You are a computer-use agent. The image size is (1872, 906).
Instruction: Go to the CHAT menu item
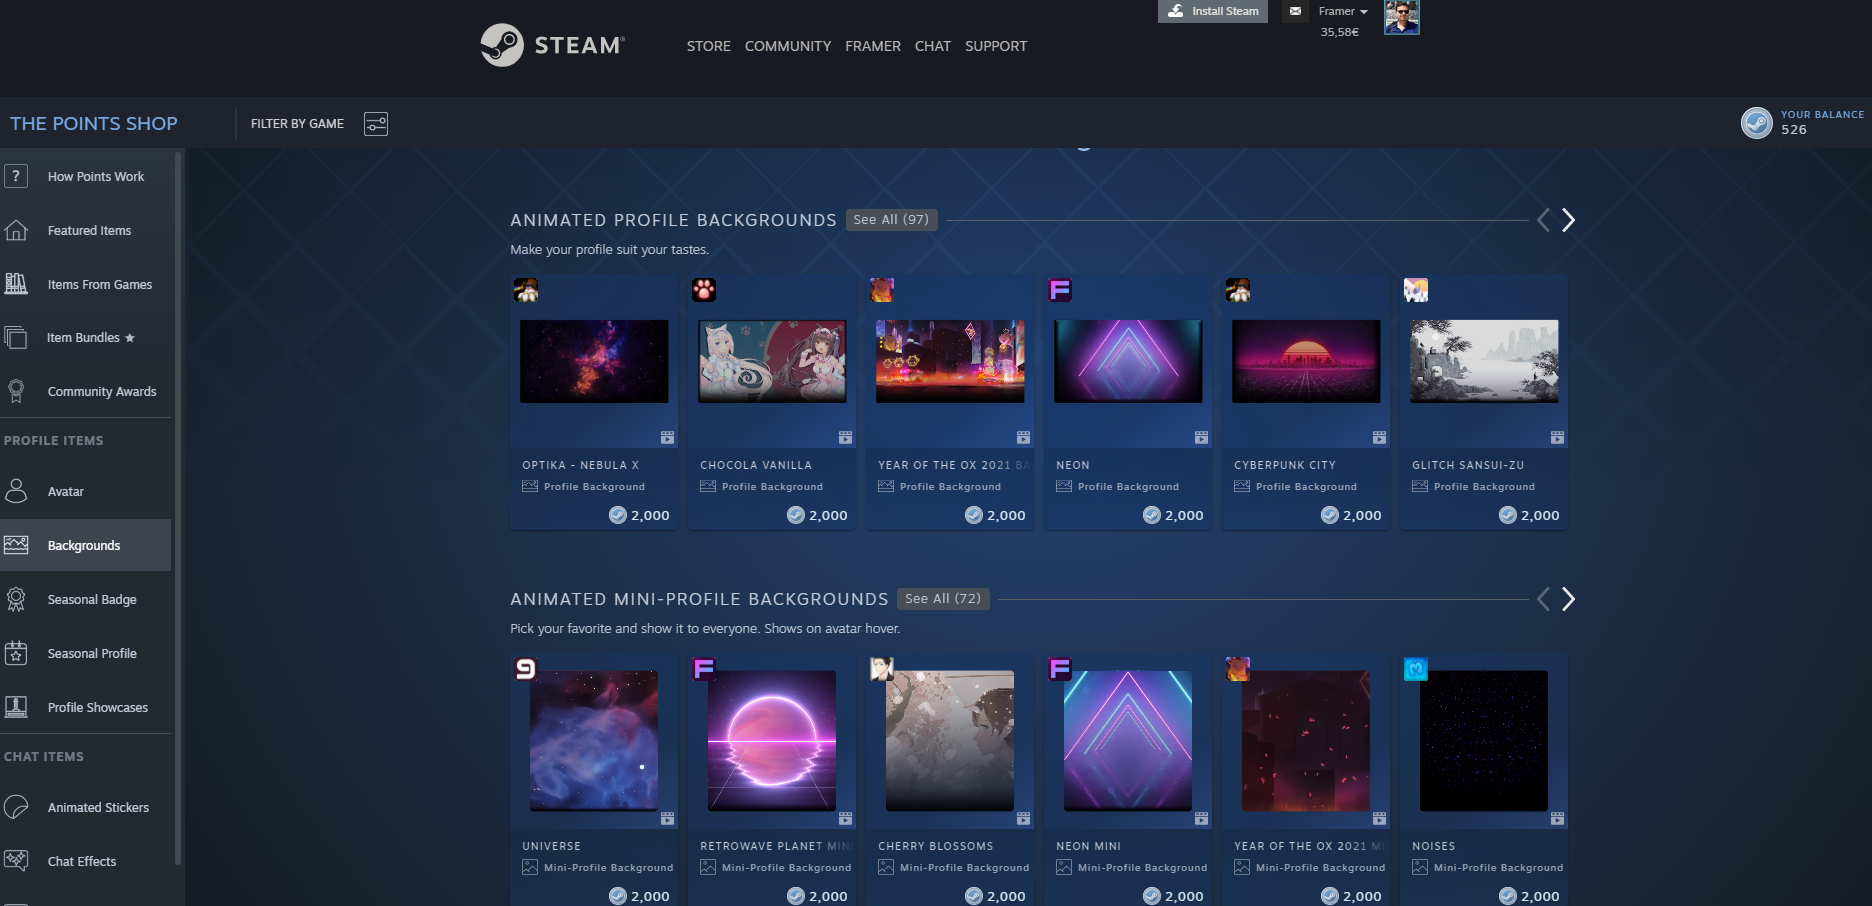(933, 46)
